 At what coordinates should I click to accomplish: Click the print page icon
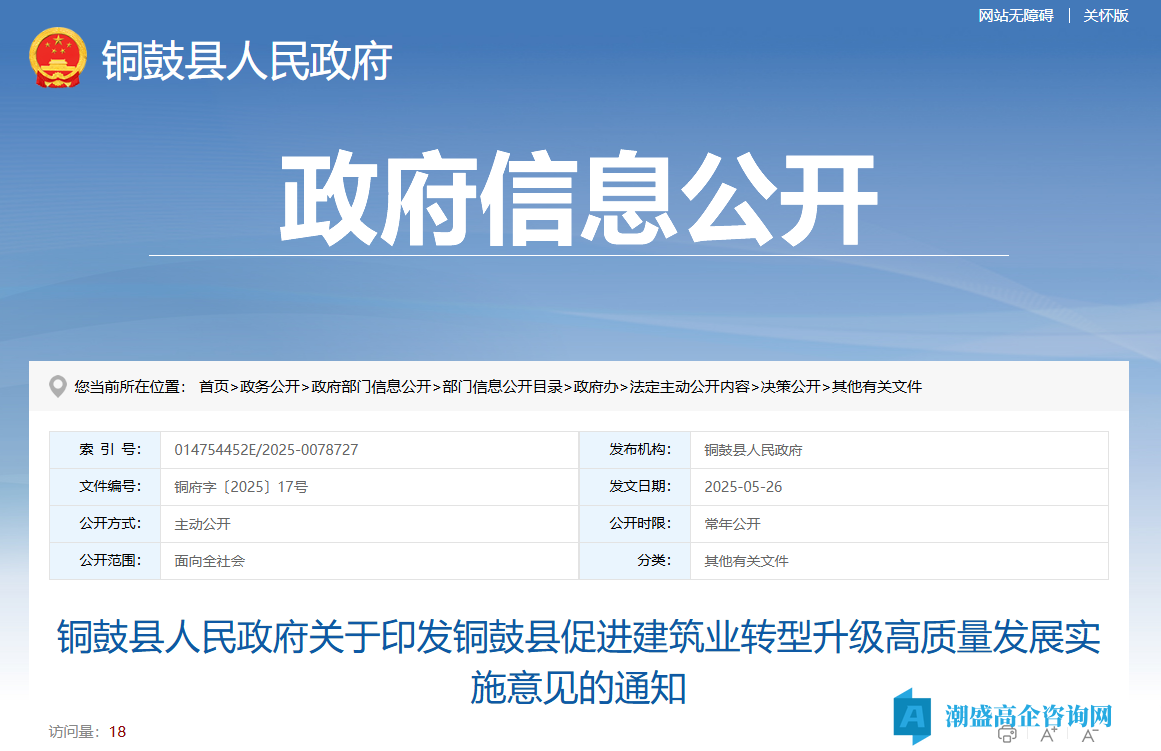coord(1008,735)
